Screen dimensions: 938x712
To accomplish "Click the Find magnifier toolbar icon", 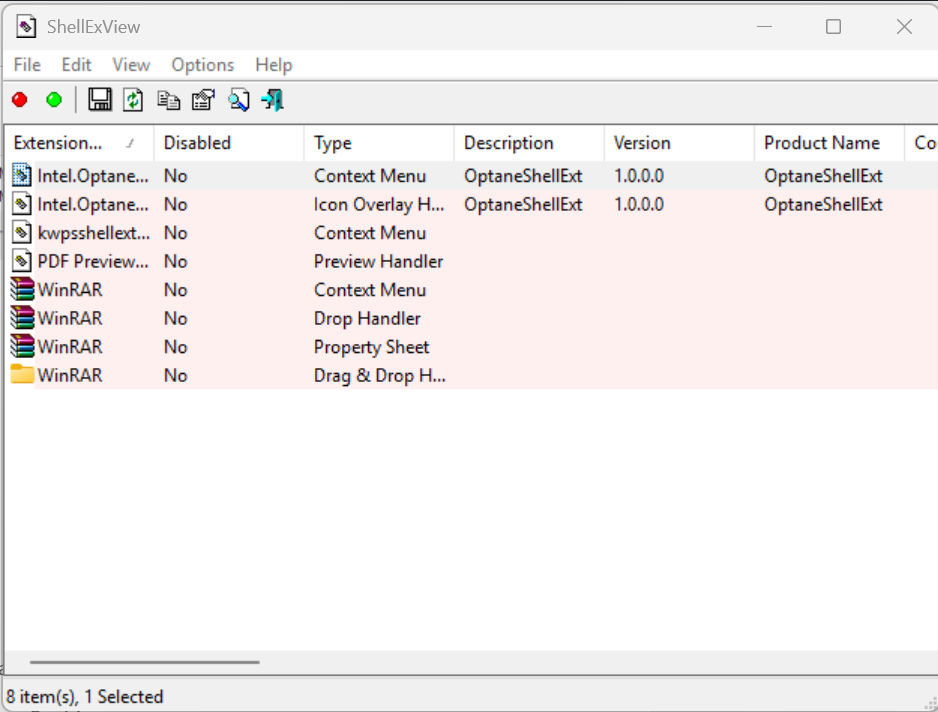I will click(239, 99).
